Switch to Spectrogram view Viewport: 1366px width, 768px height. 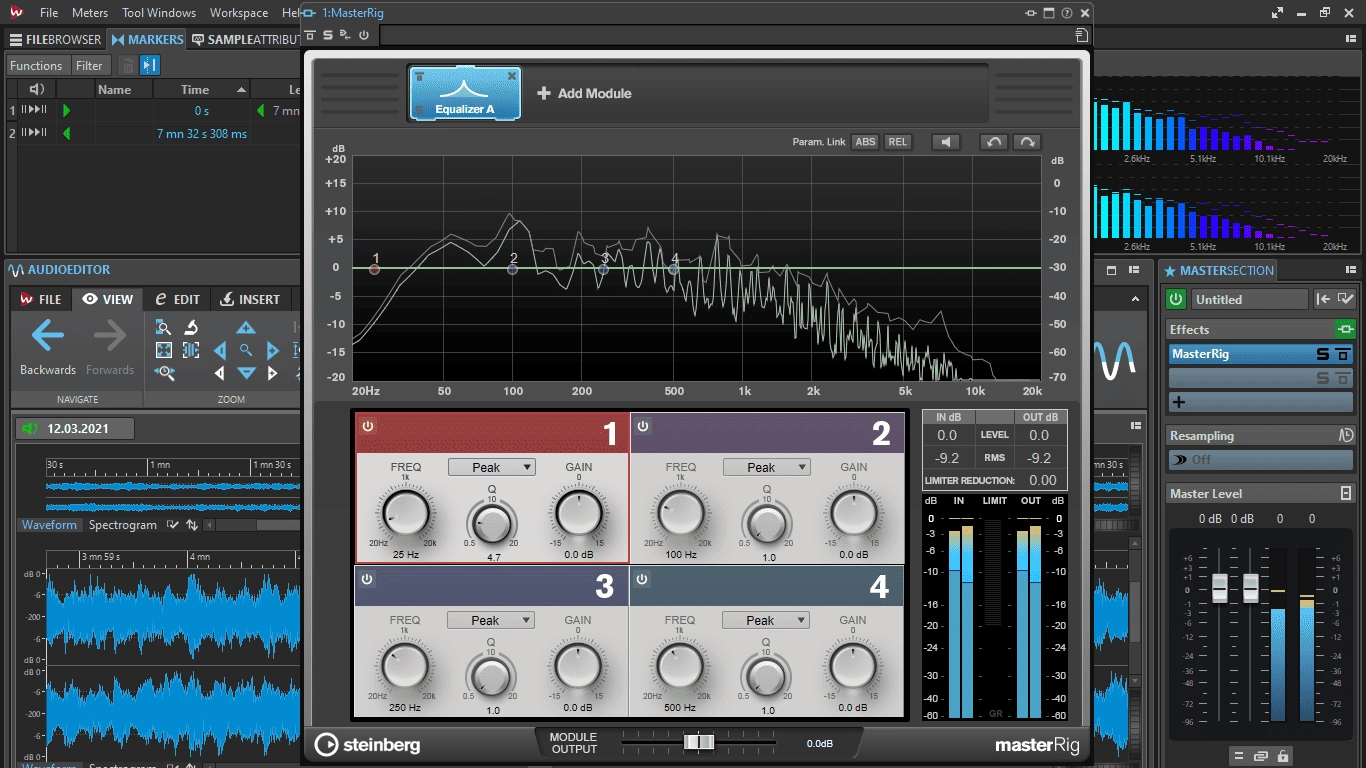click(x=122, y=525)
